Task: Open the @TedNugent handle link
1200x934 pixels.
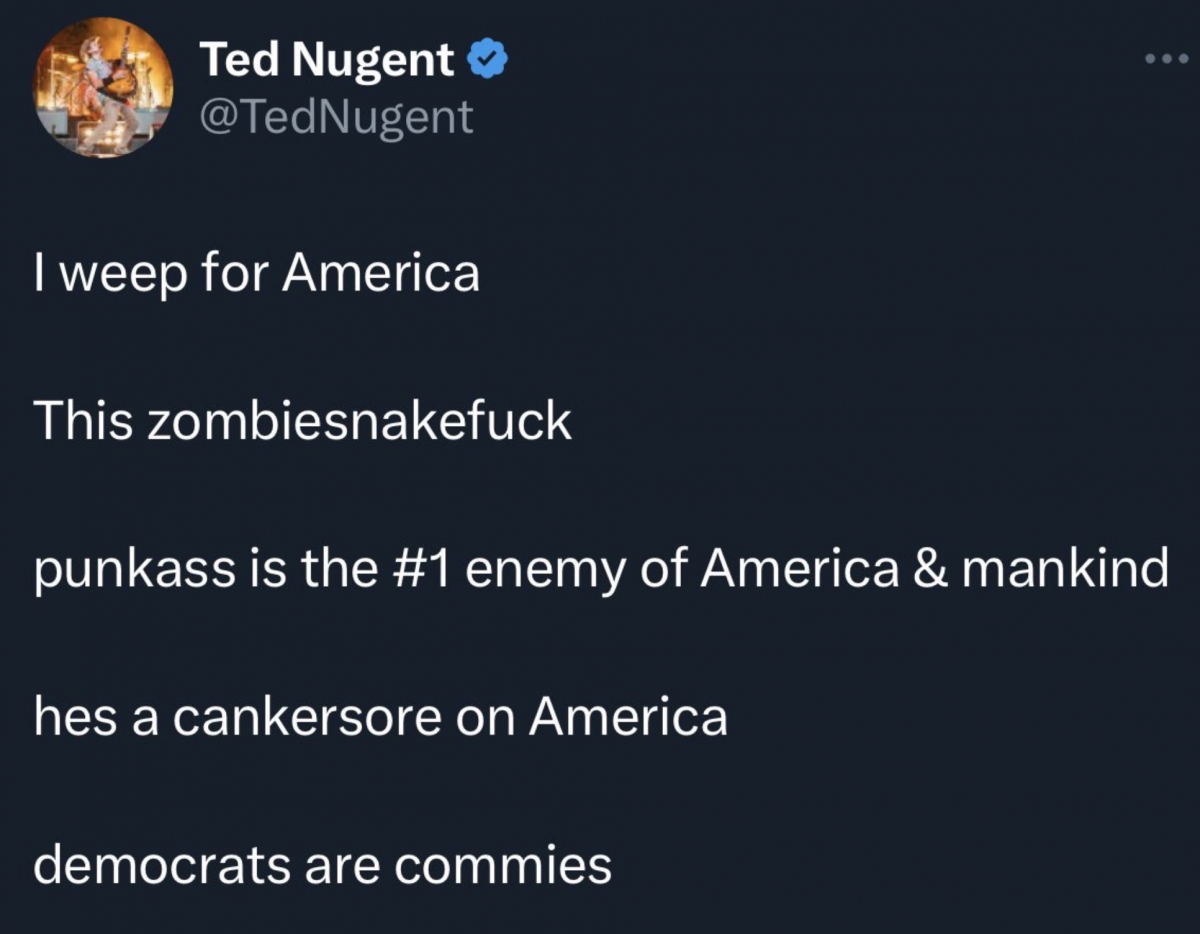Action: pyautogui.click(x=336, y=118)
